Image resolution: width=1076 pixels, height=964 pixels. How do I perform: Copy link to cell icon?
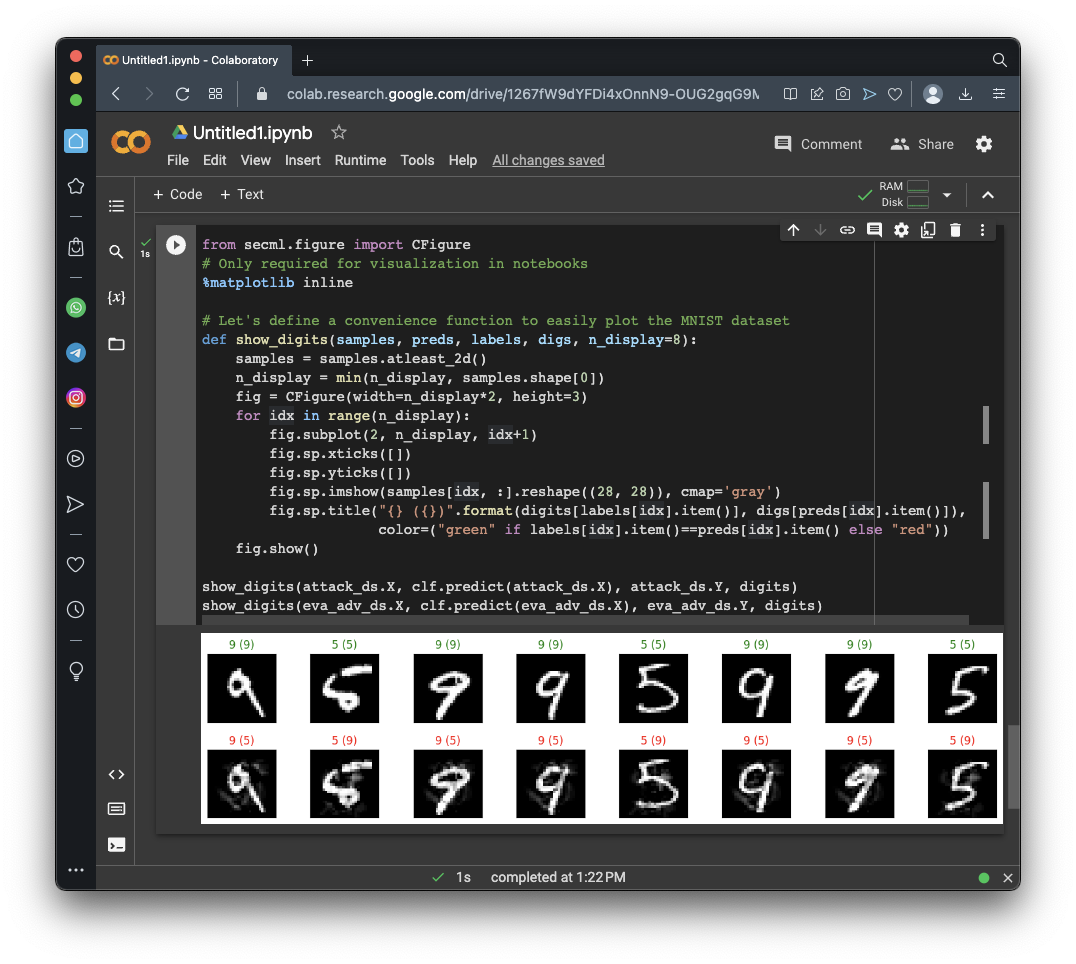[847, 230]
